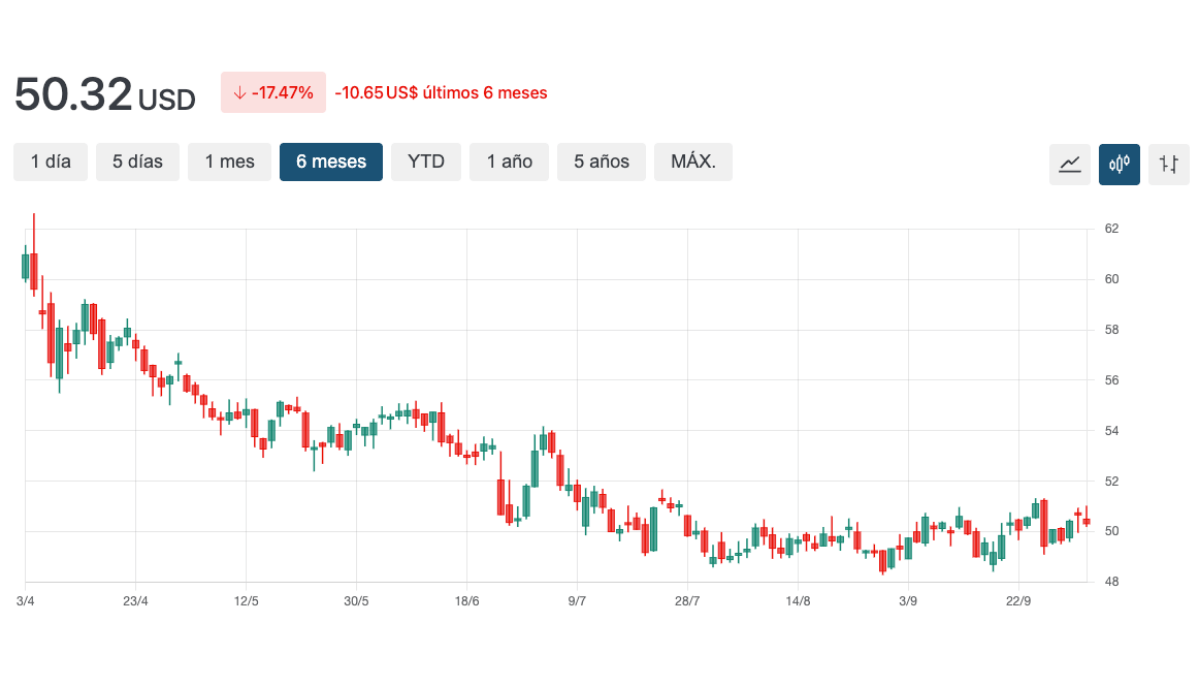The height and width of the screenshot is (675, 1200).
Task: Switch to OHLC bar chart view
Action: click(1169, 164)
